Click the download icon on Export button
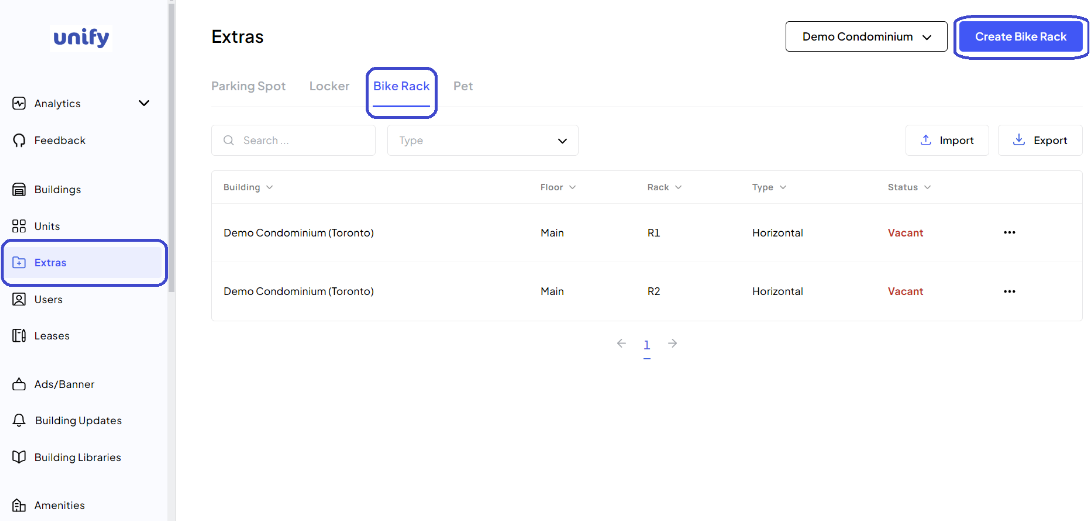Screen dimensions: 1092x521 1018,140
